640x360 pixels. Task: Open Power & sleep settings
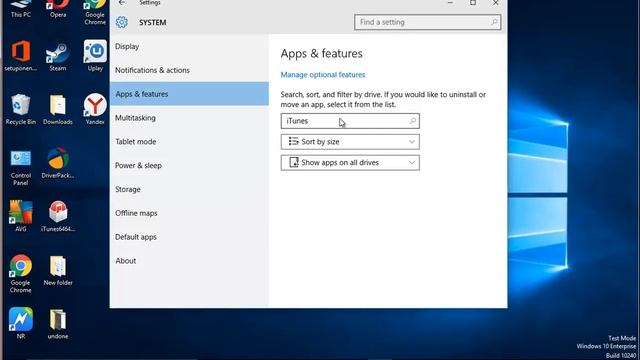(189, 165)
